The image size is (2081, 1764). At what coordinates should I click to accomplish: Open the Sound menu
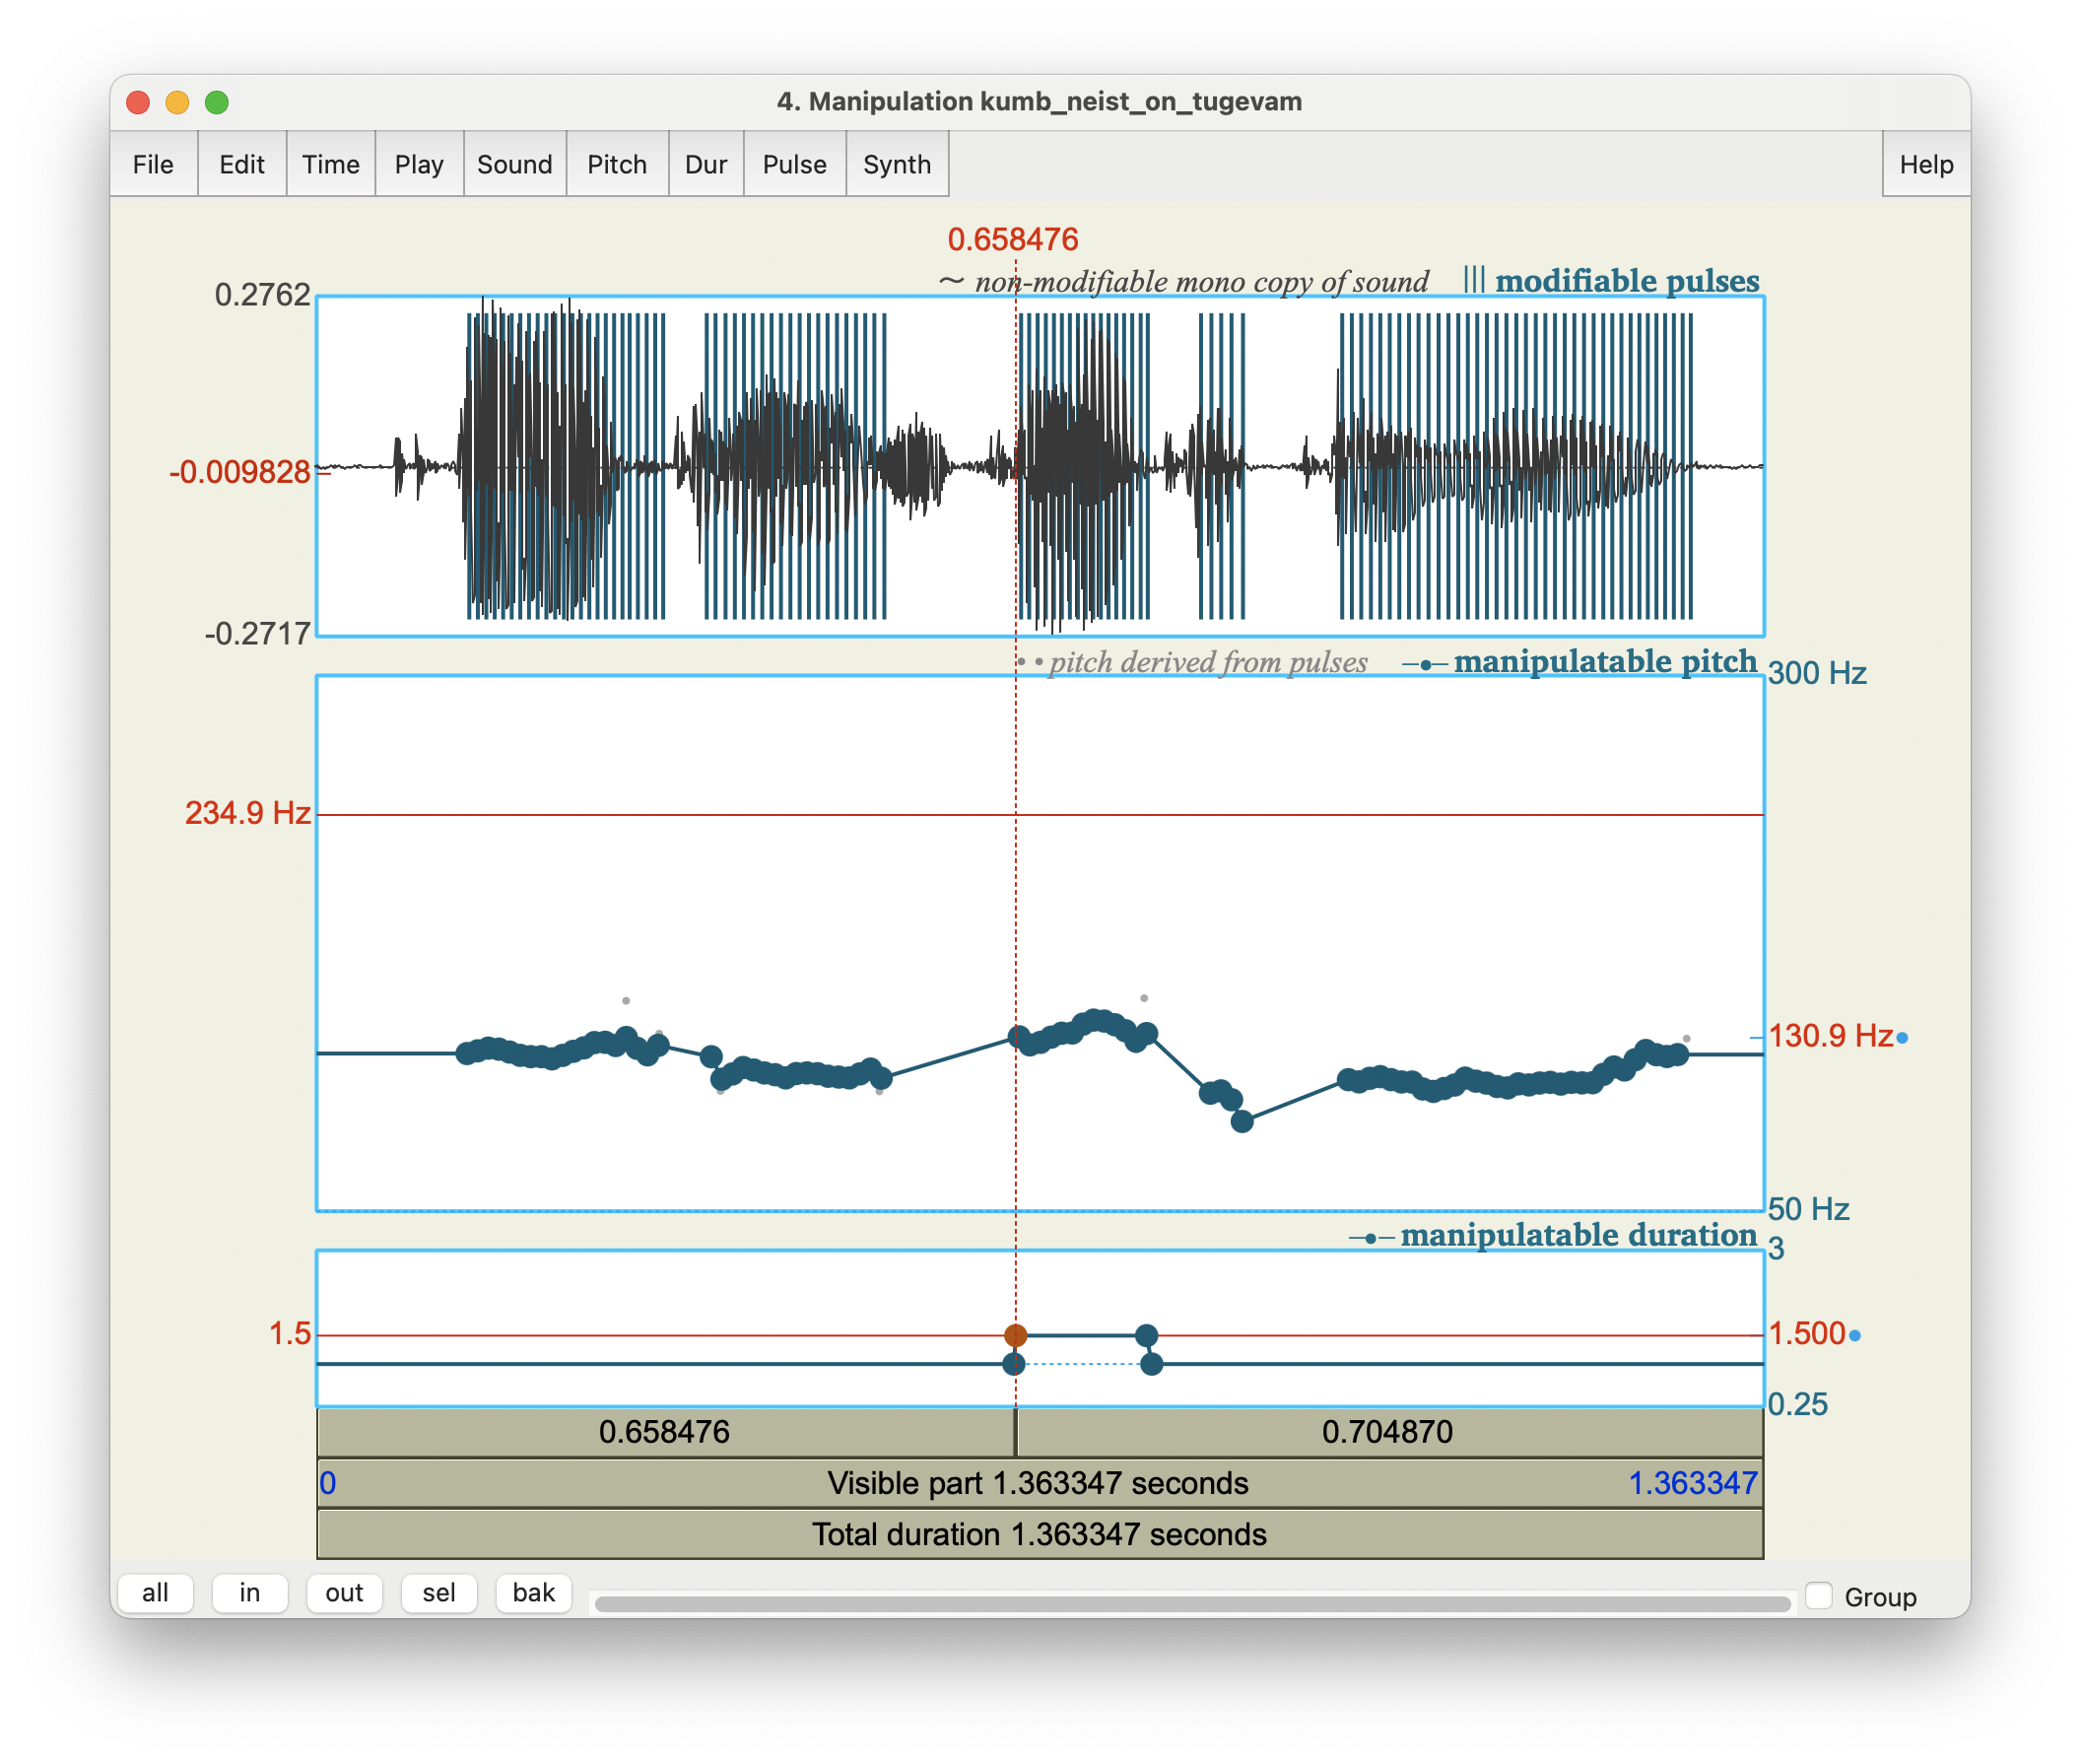click(x=515, y=164)
